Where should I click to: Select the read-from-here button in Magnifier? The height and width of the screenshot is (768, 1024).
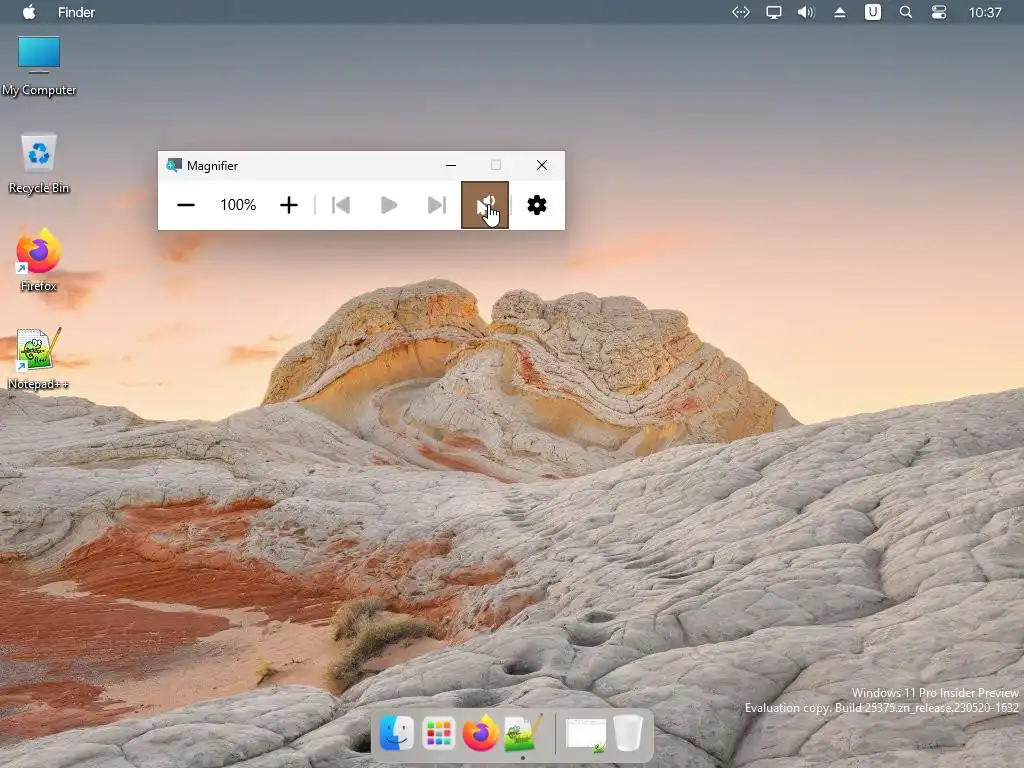[485, 205]
